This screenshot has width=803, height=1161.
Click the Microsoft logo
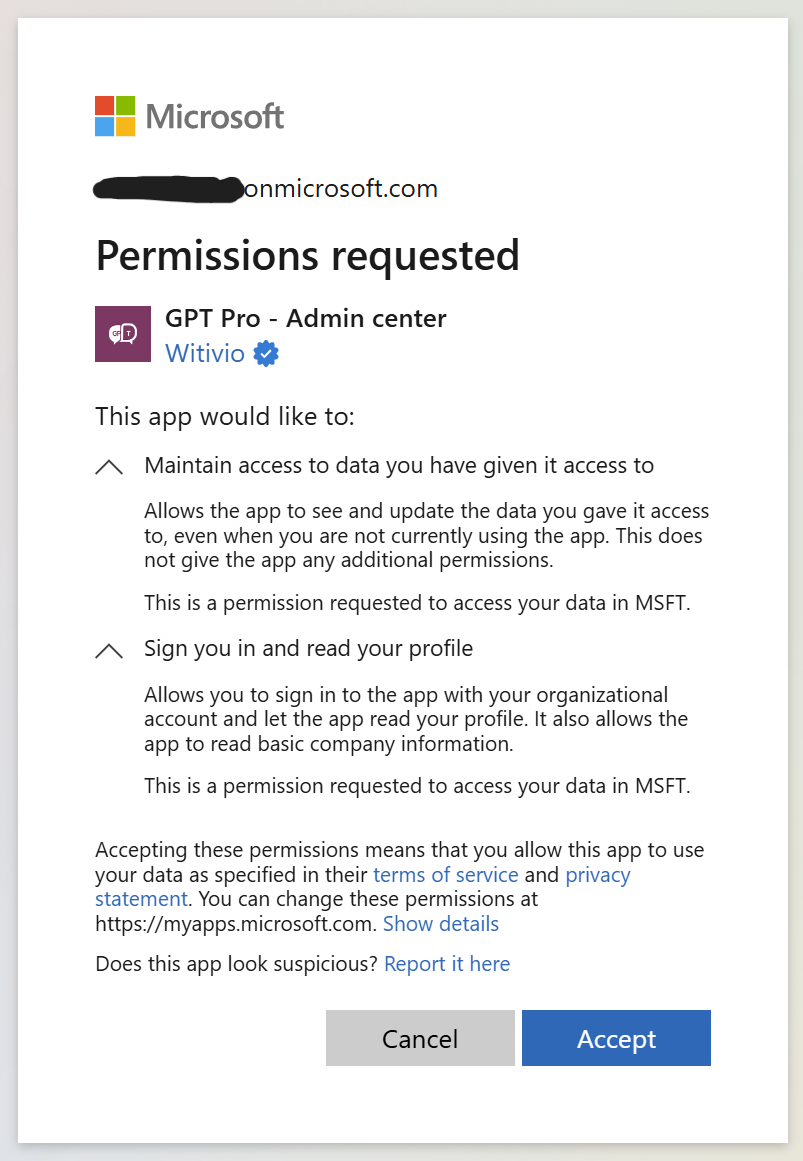(188, 115)
